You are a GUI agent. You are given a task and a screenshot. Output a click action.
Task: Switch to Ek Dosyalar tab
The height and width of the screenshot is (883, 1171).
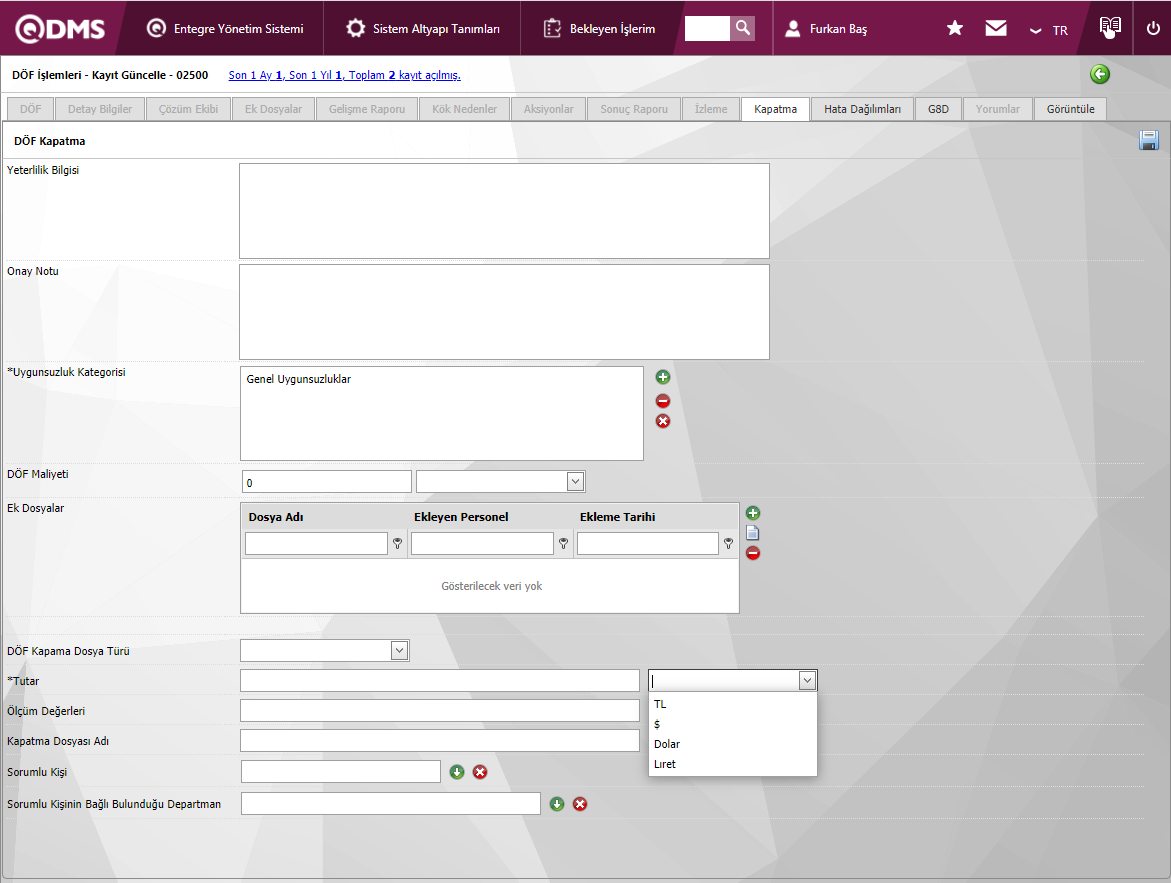[273, 109]
